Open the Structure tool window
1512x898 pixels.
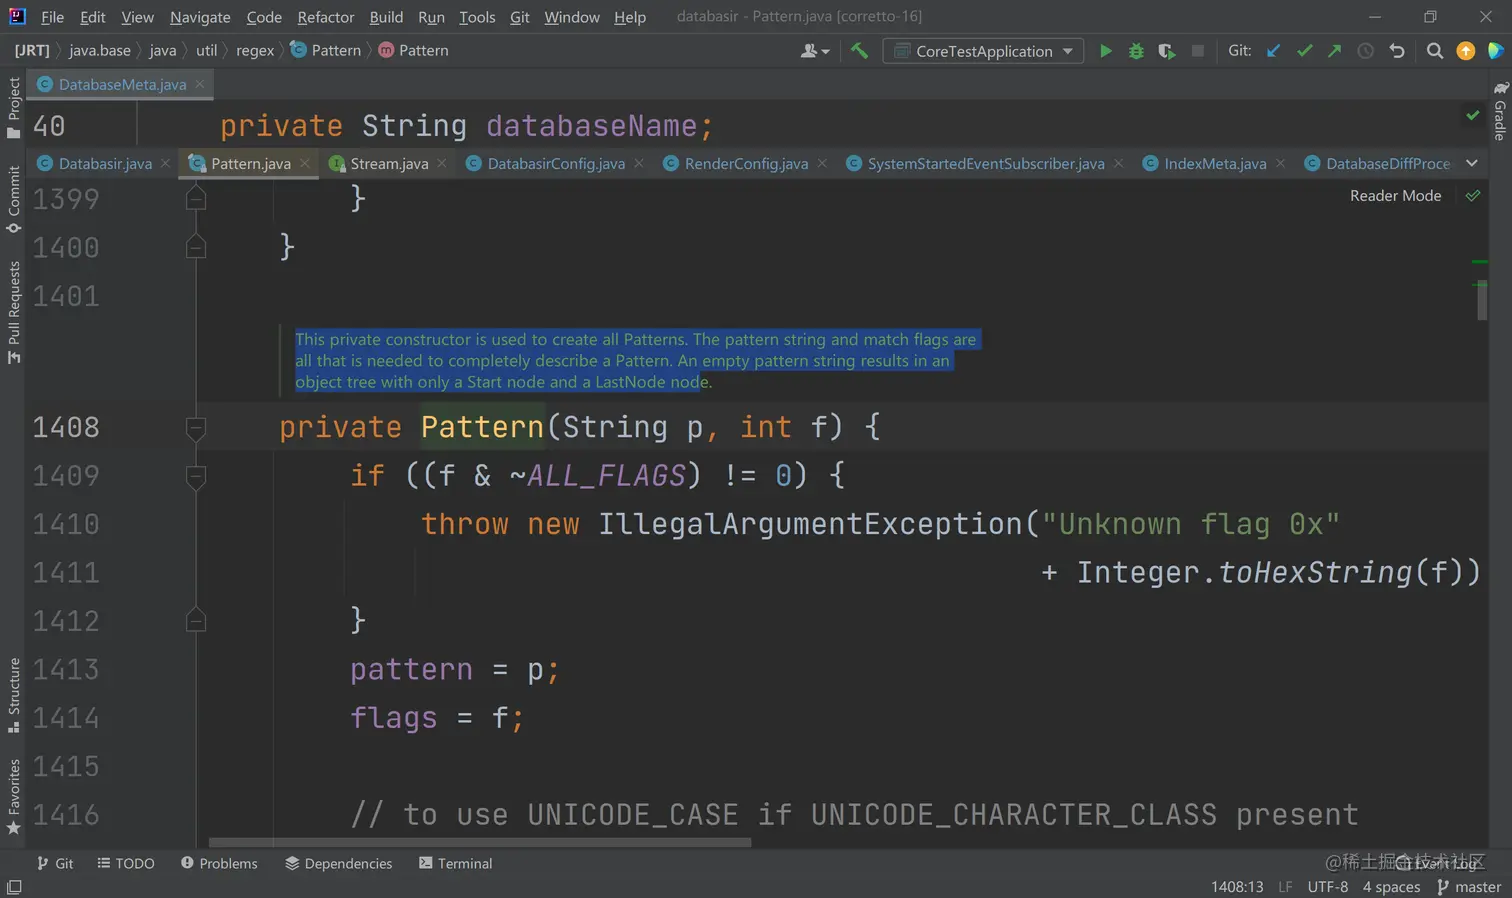[13, 696]
